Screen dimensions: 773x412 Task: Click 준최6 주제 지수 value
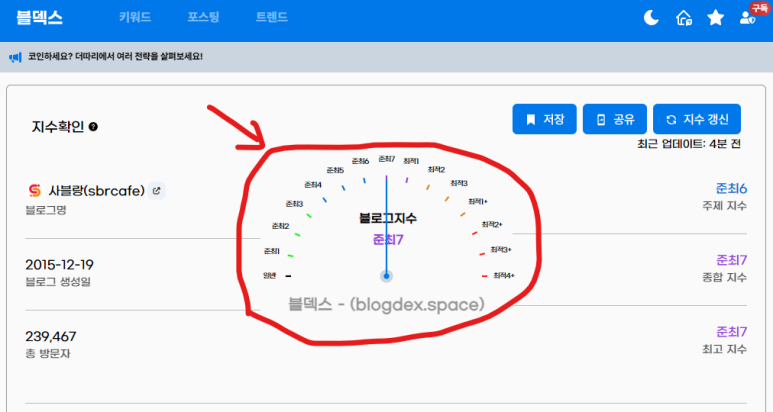[731, 188]
